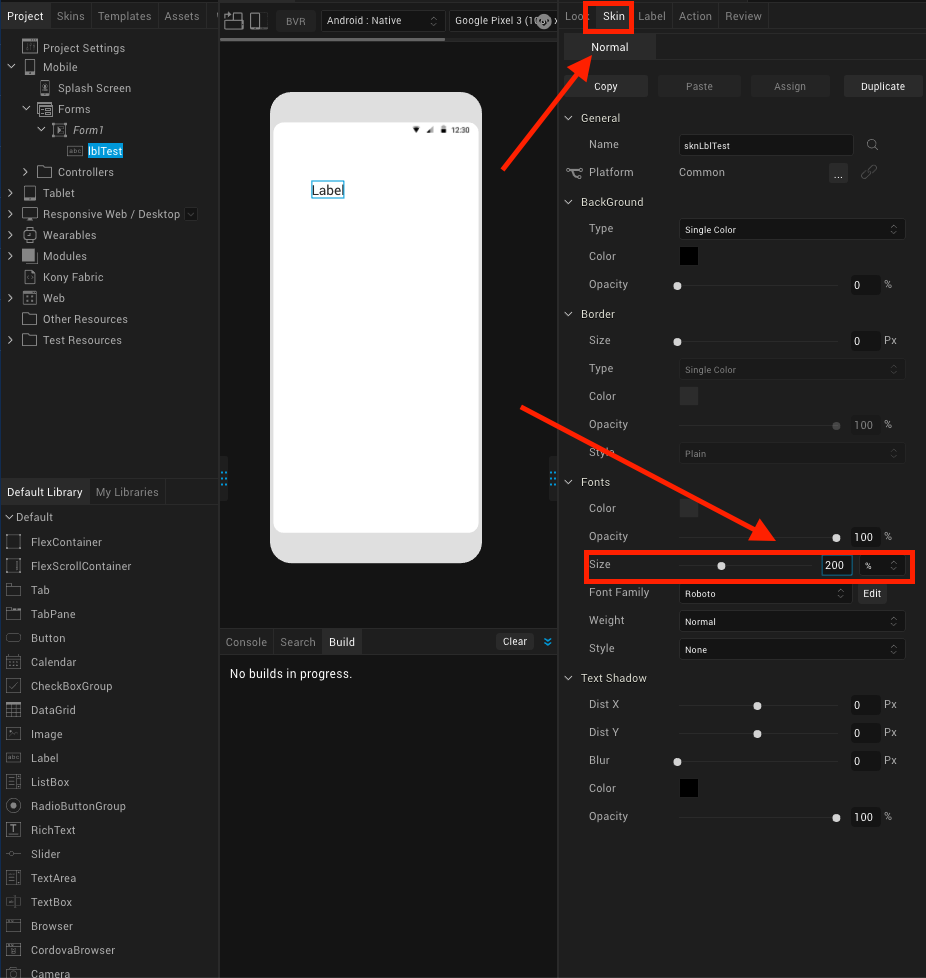Image resolution: width=926 pixels, height=978 pixels.
Task: Collapse the Default library group
Action: click(9, 517)
